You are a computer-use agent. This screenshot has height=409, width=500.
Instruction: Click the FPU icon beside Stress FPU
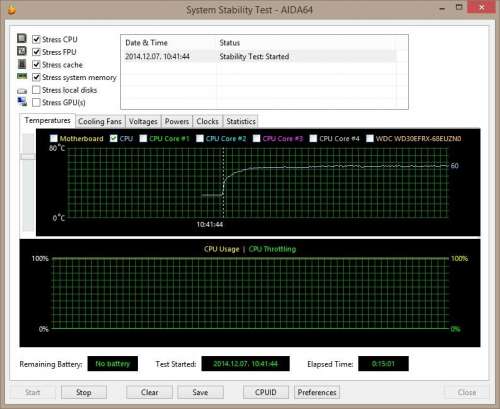[x=22, y=51]
